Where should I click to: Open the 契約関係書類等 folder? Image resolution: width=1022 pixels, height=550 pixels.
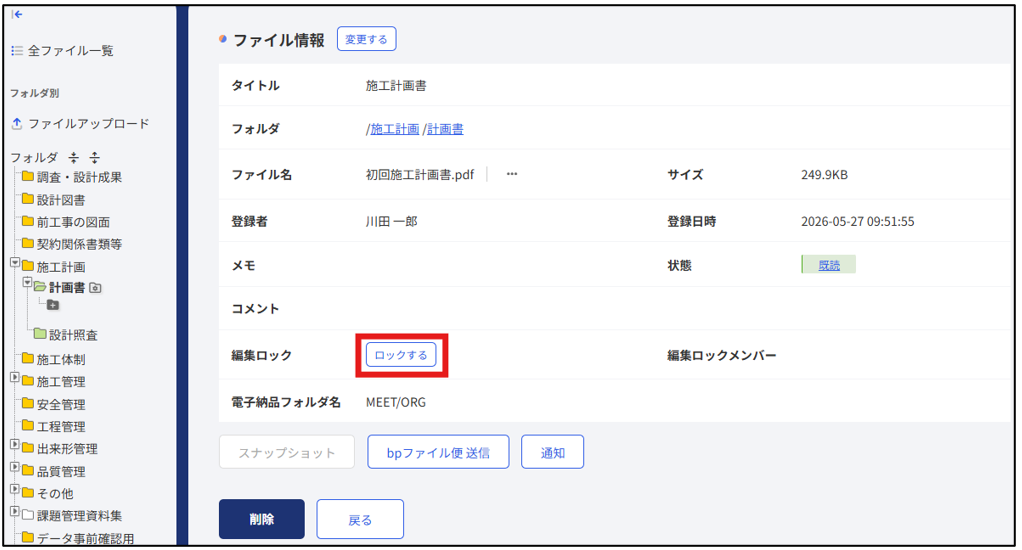click(72, 244)
